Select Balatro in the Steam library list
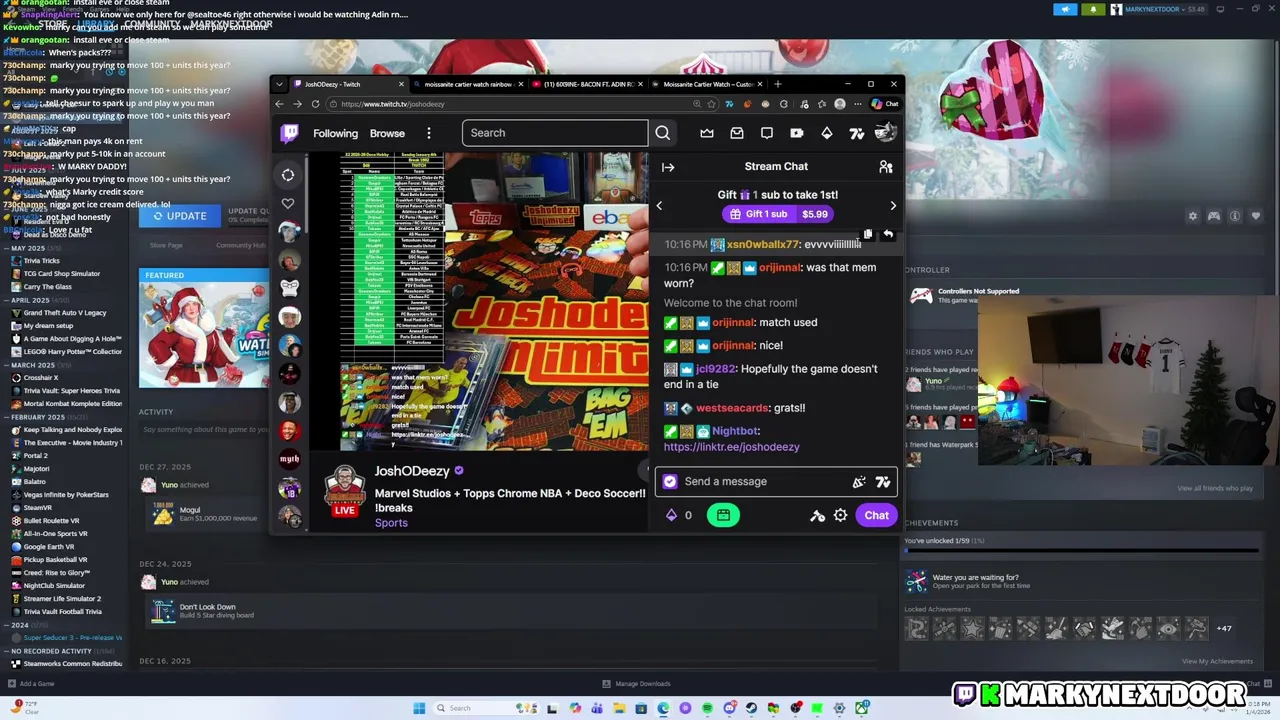 pyautogui.click(x=35, y=481)
